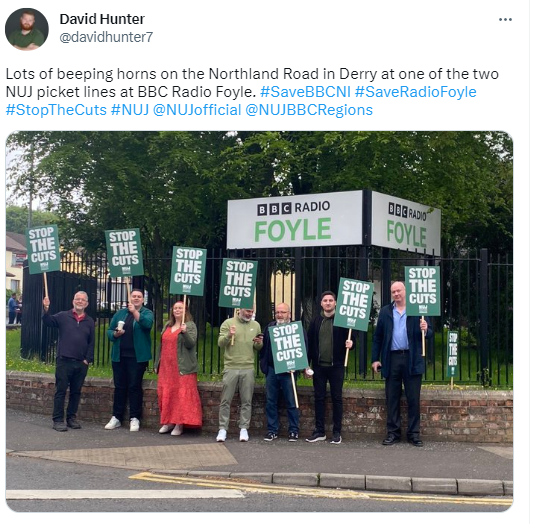Open the David Hunter display name
554x524 pixels.
(102, 19)
